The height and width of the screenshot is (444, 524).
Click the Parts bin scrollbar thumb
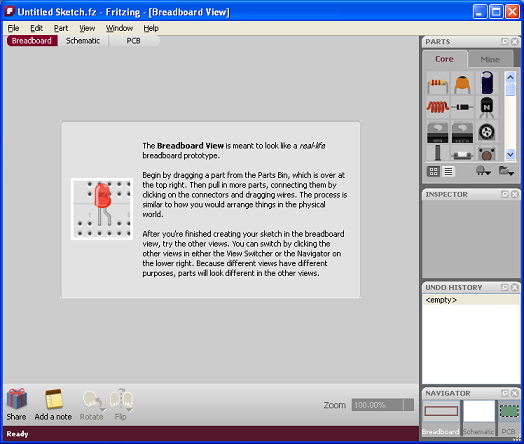click(510, 90)
